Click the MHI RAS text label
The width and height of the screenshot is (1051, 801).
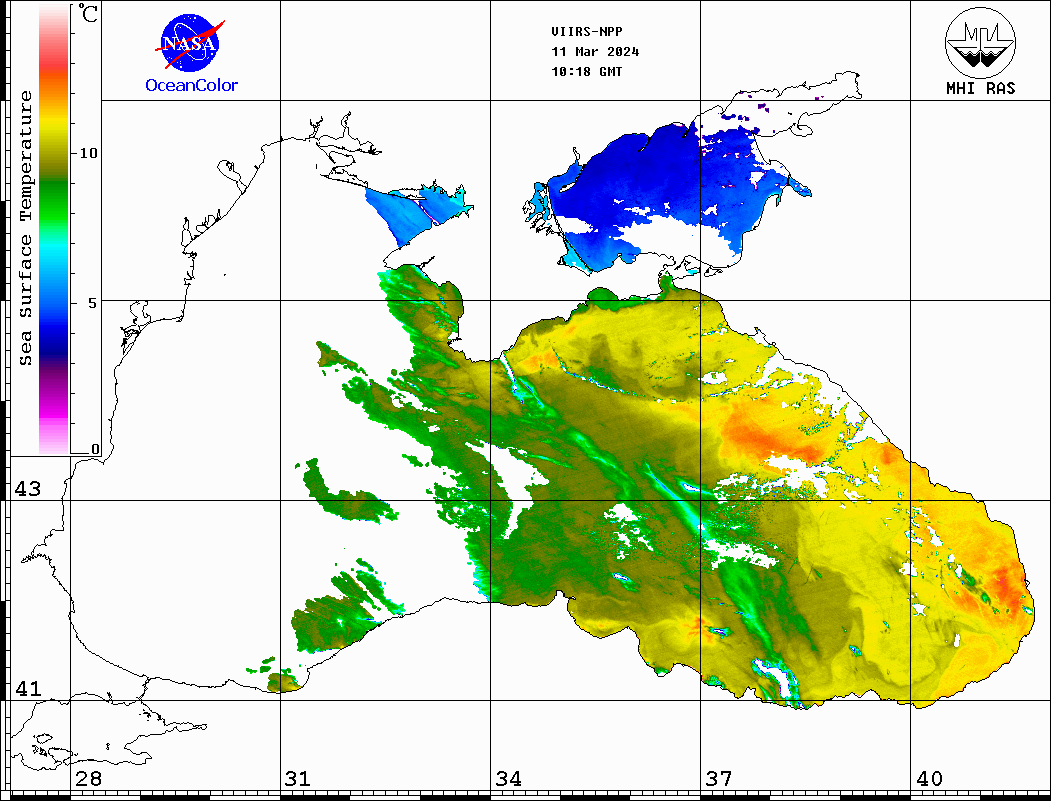980,88
